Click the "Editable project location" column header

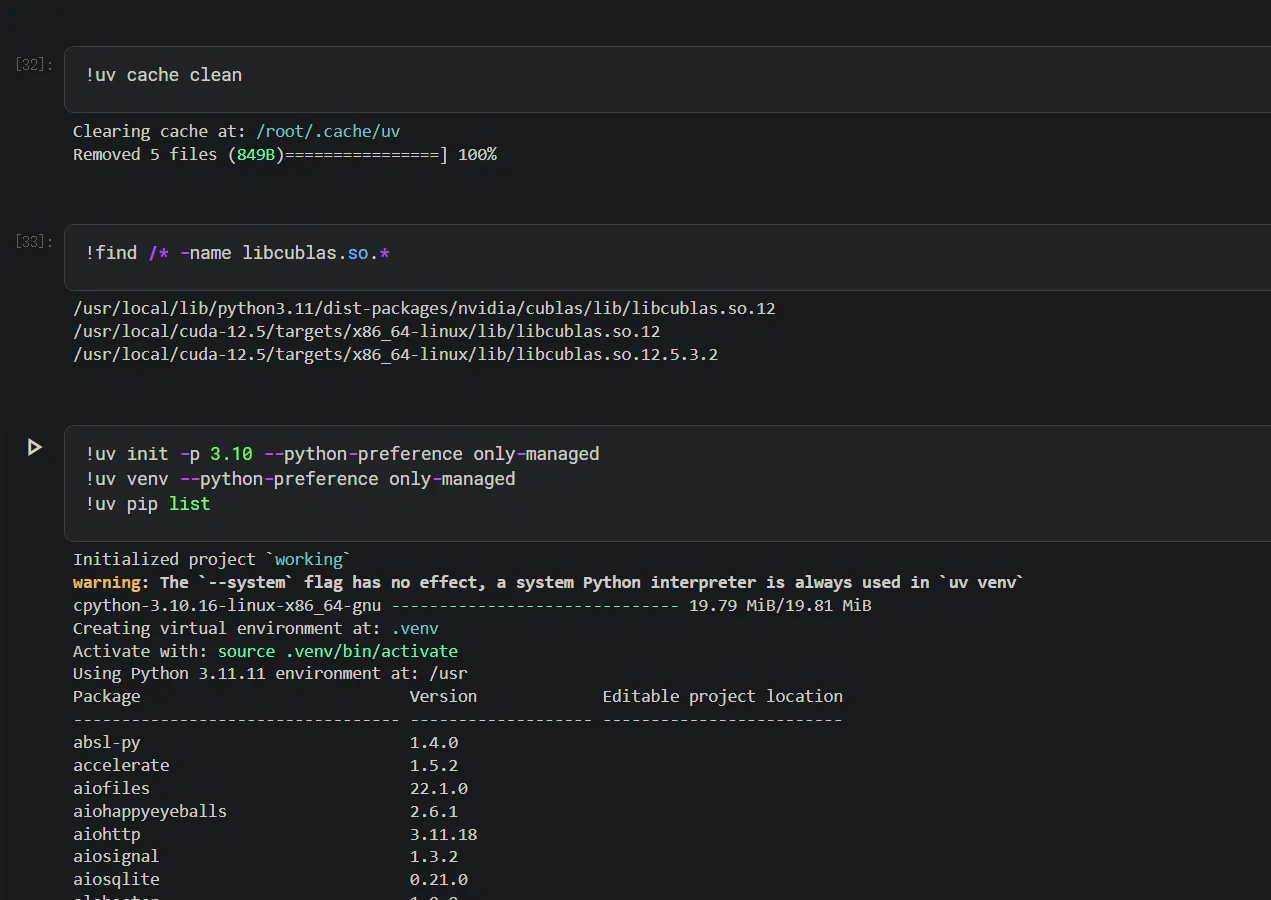click(722, 696)
